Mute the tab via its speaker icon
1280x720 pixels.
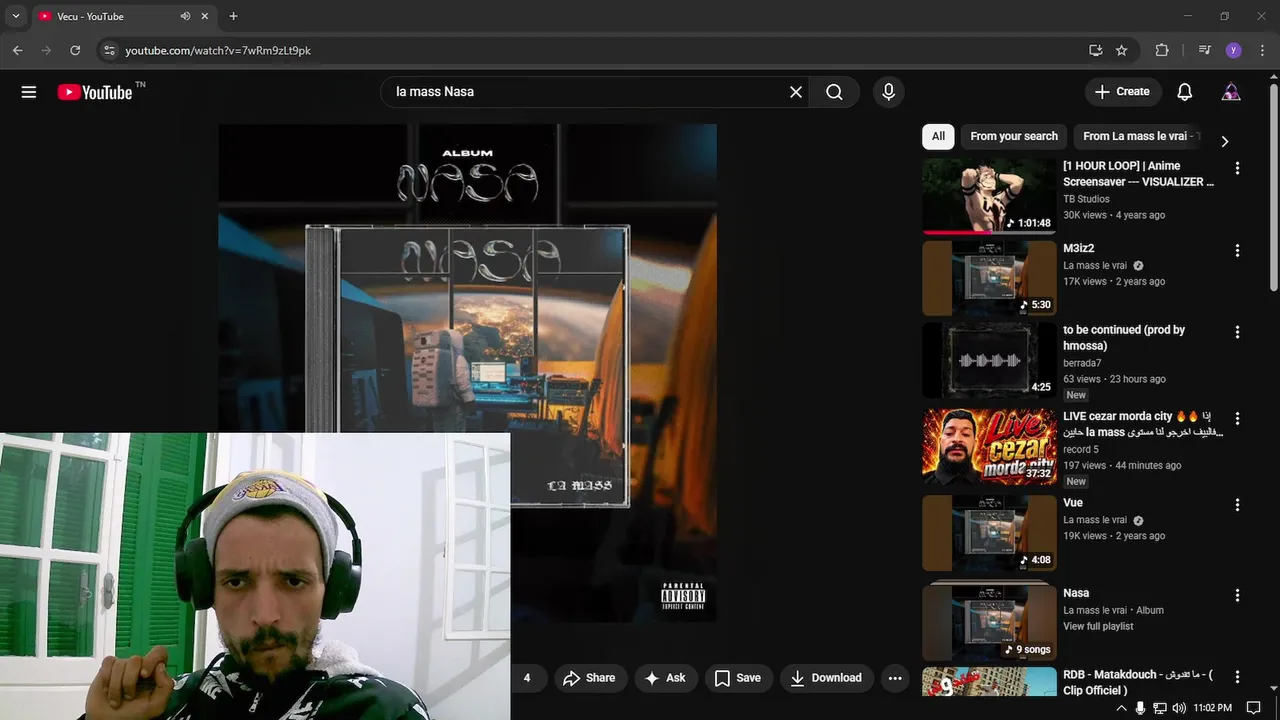pyautogui.click(x=185, y=16)
